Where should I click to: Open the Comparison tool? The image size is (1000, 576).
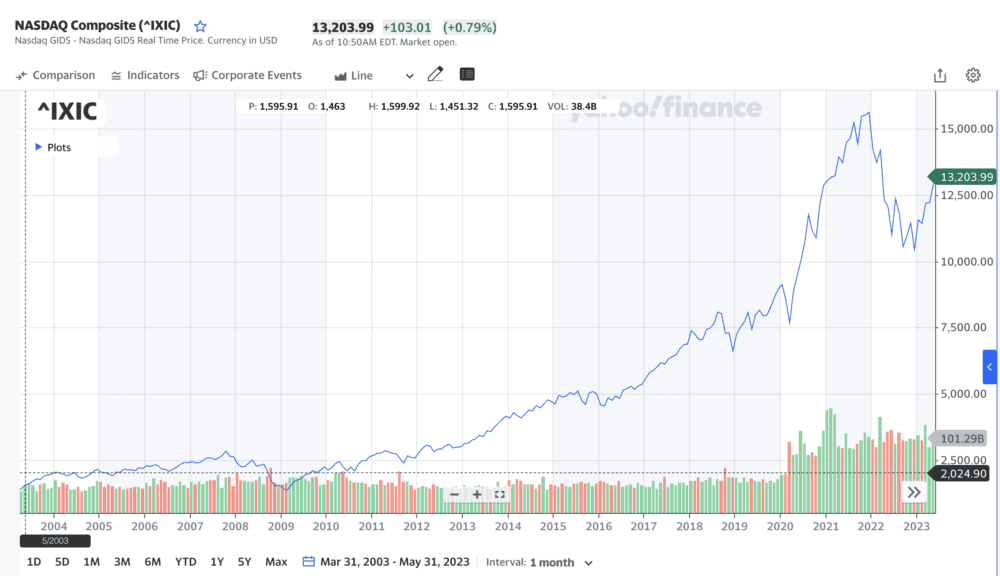pos(55,74)
